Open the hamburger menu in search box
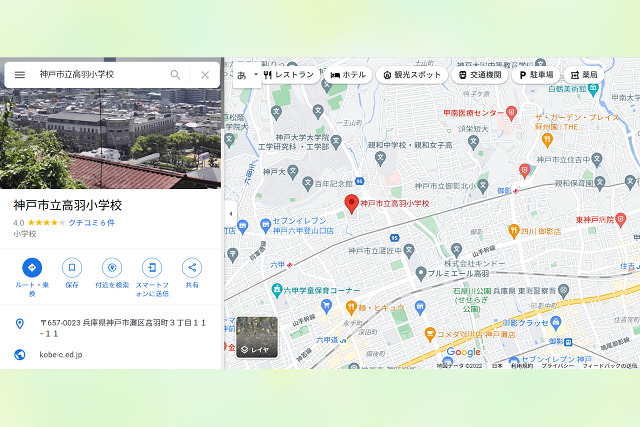This screenshot has height=427, width=640. click(x=20, y=75)
